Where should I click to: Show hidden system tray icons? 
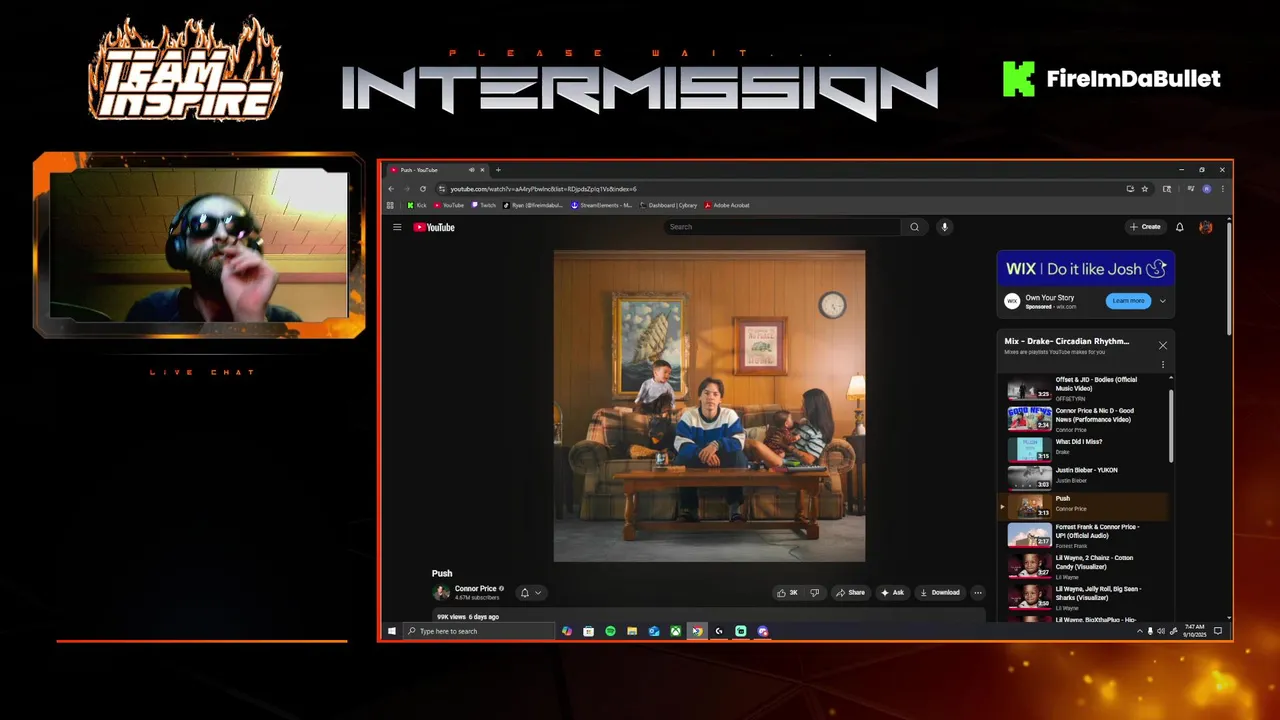pos(1139,631)
